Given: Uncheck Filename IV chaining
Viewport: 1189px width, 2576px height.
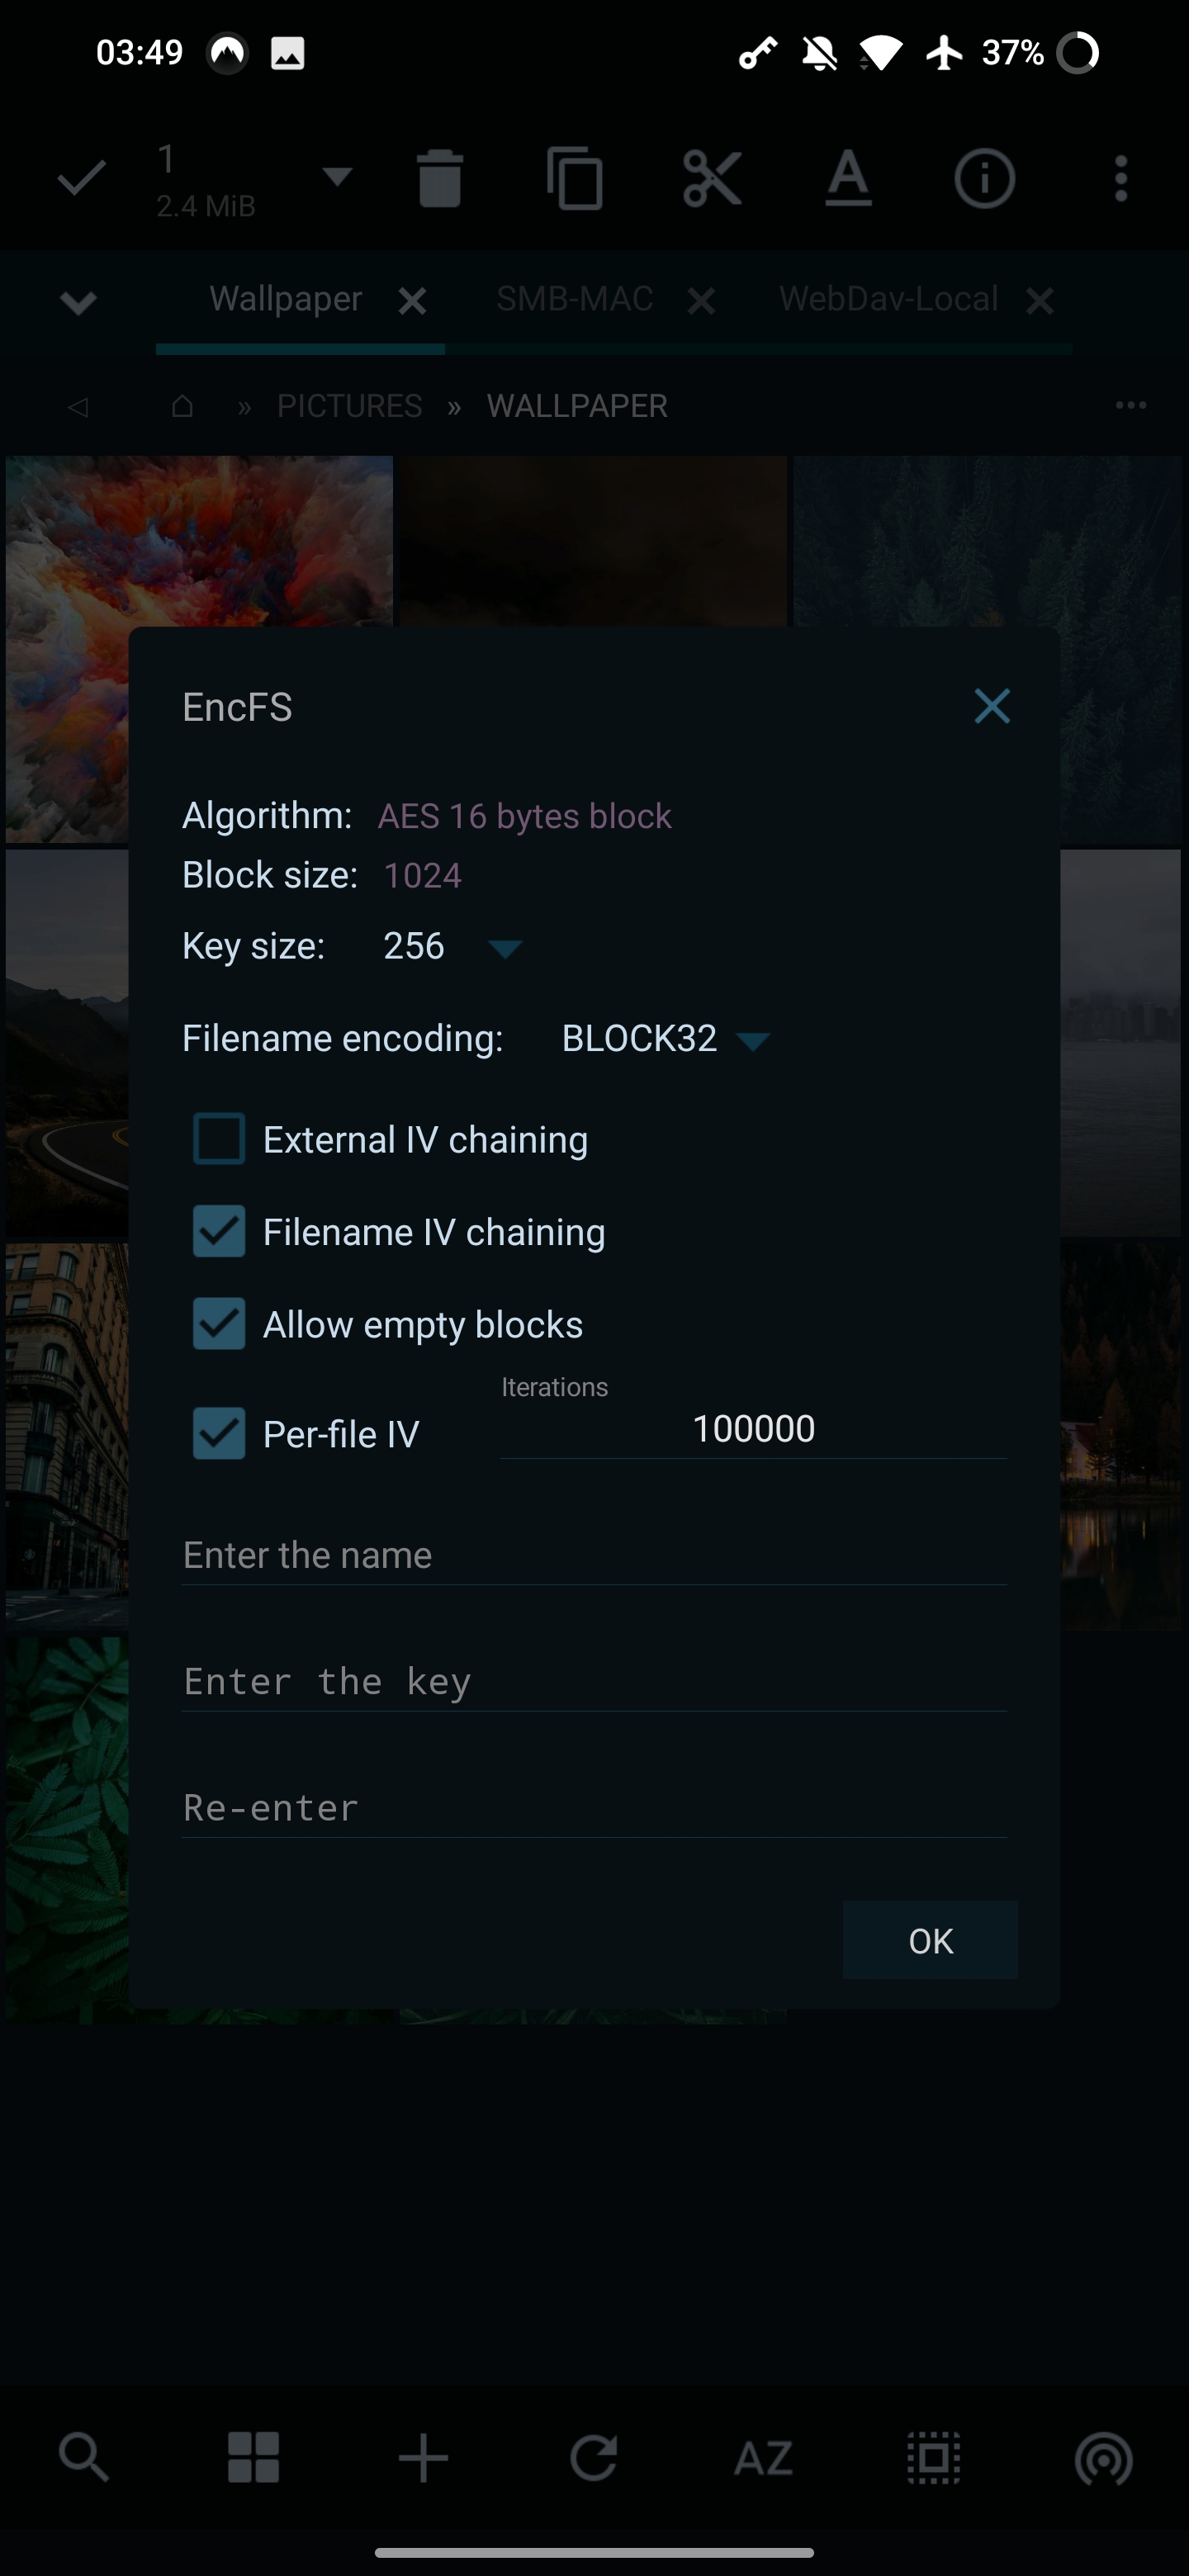Looking at the screenshot, I should [x=219, y=1231].
